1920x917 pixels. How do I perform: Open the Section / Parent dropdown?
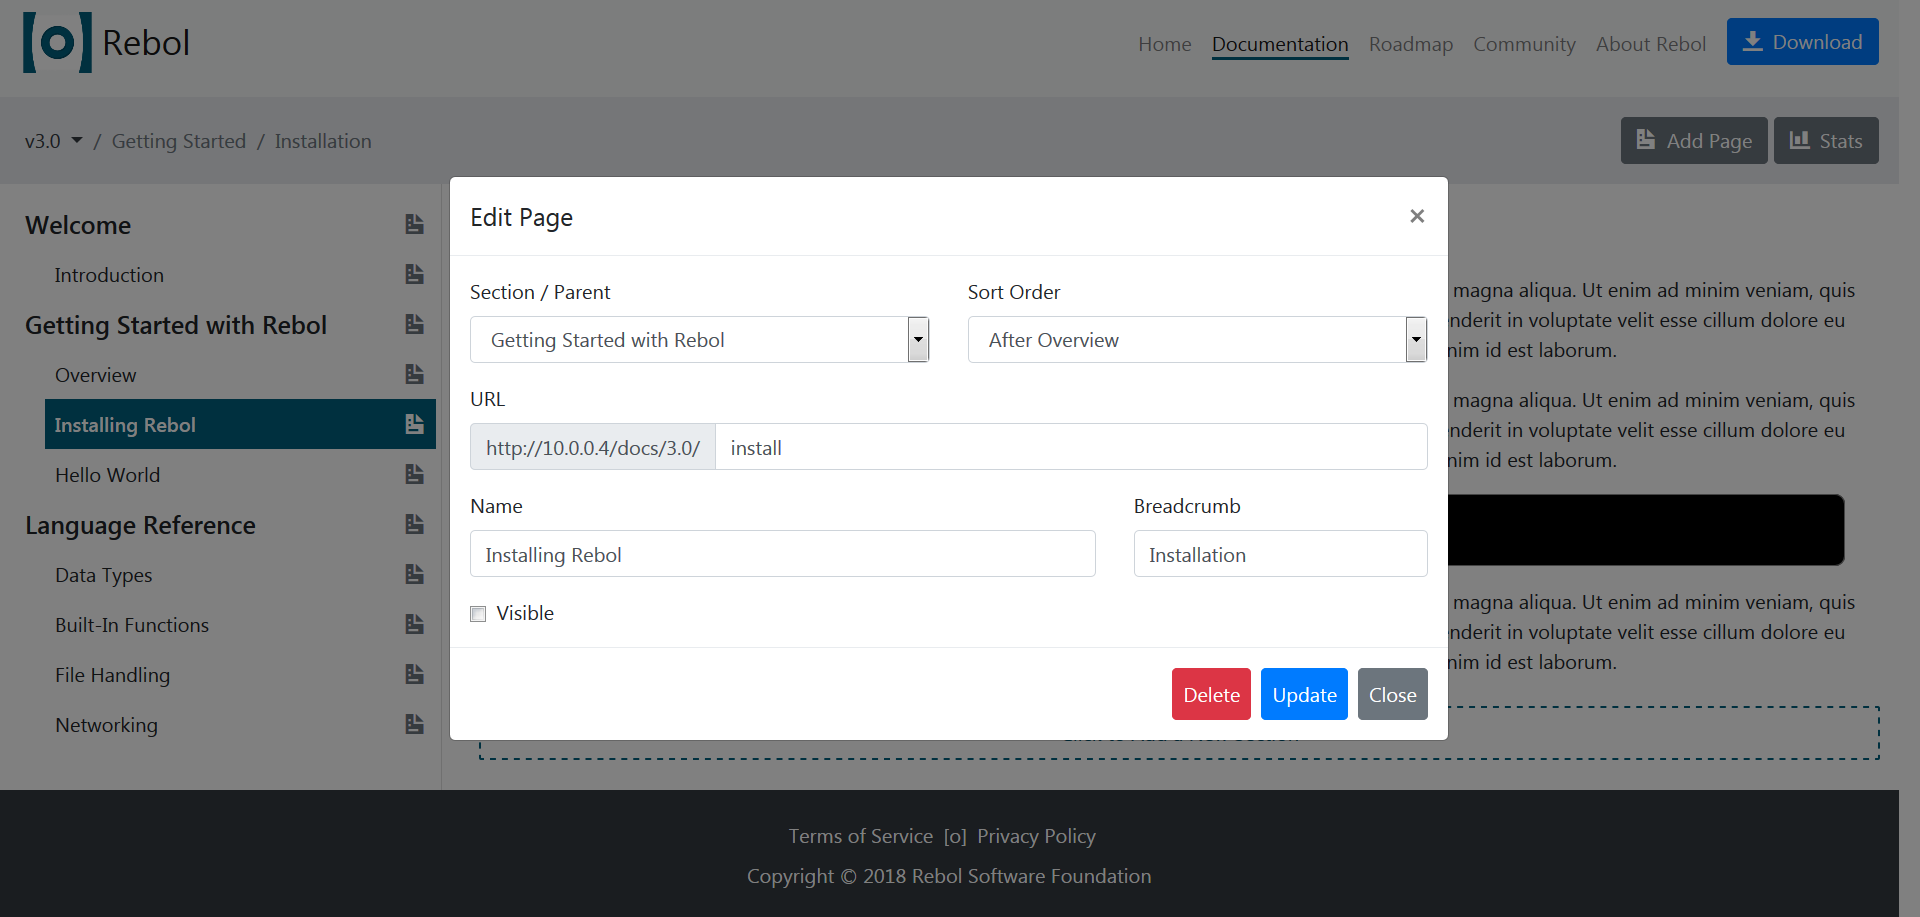[x=700, y=340]
